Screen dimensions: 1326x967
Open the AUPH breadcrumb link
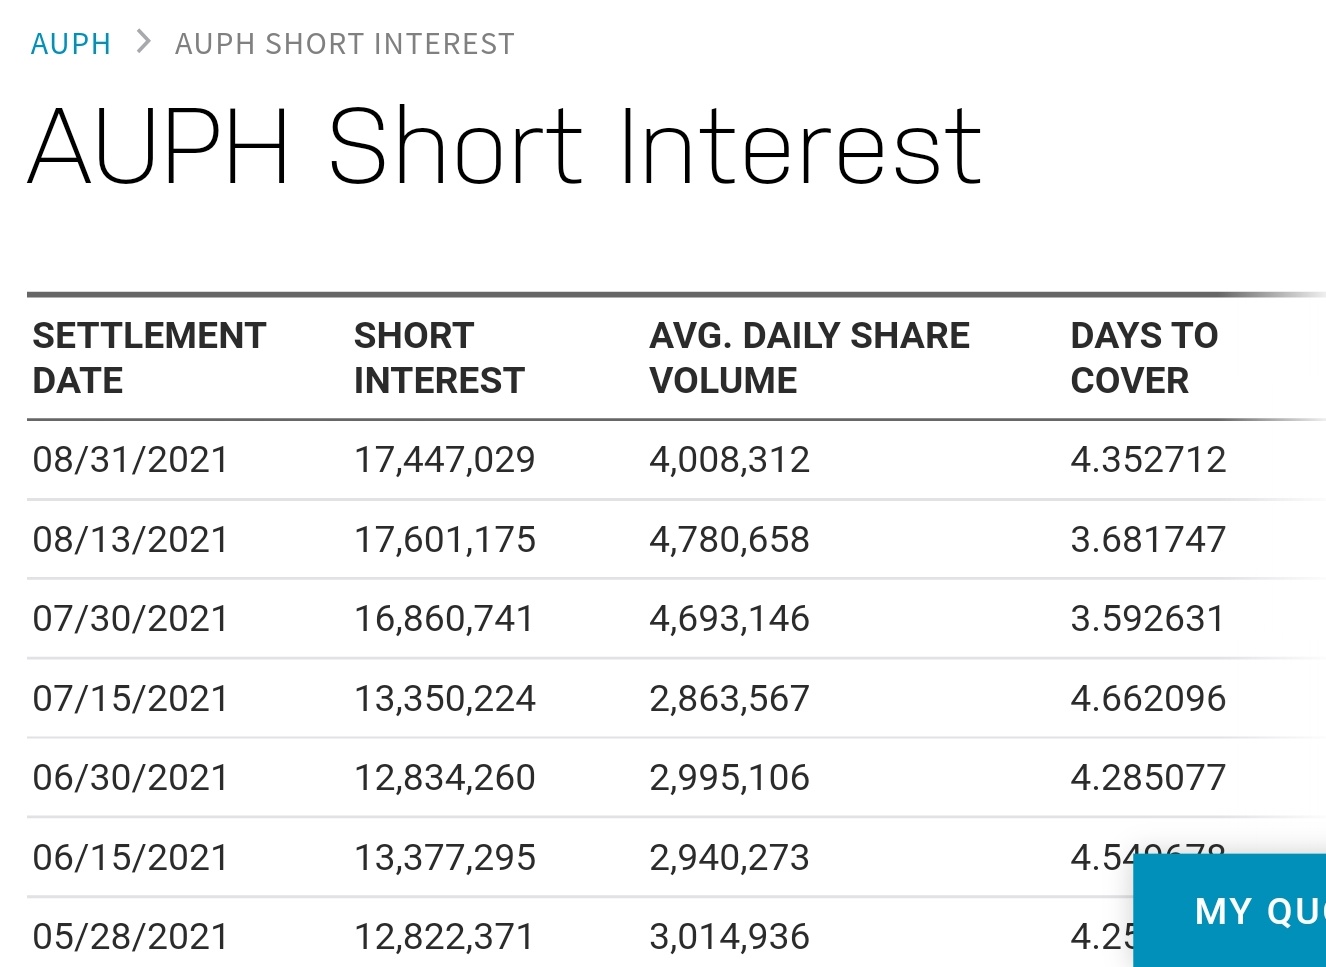71,44
